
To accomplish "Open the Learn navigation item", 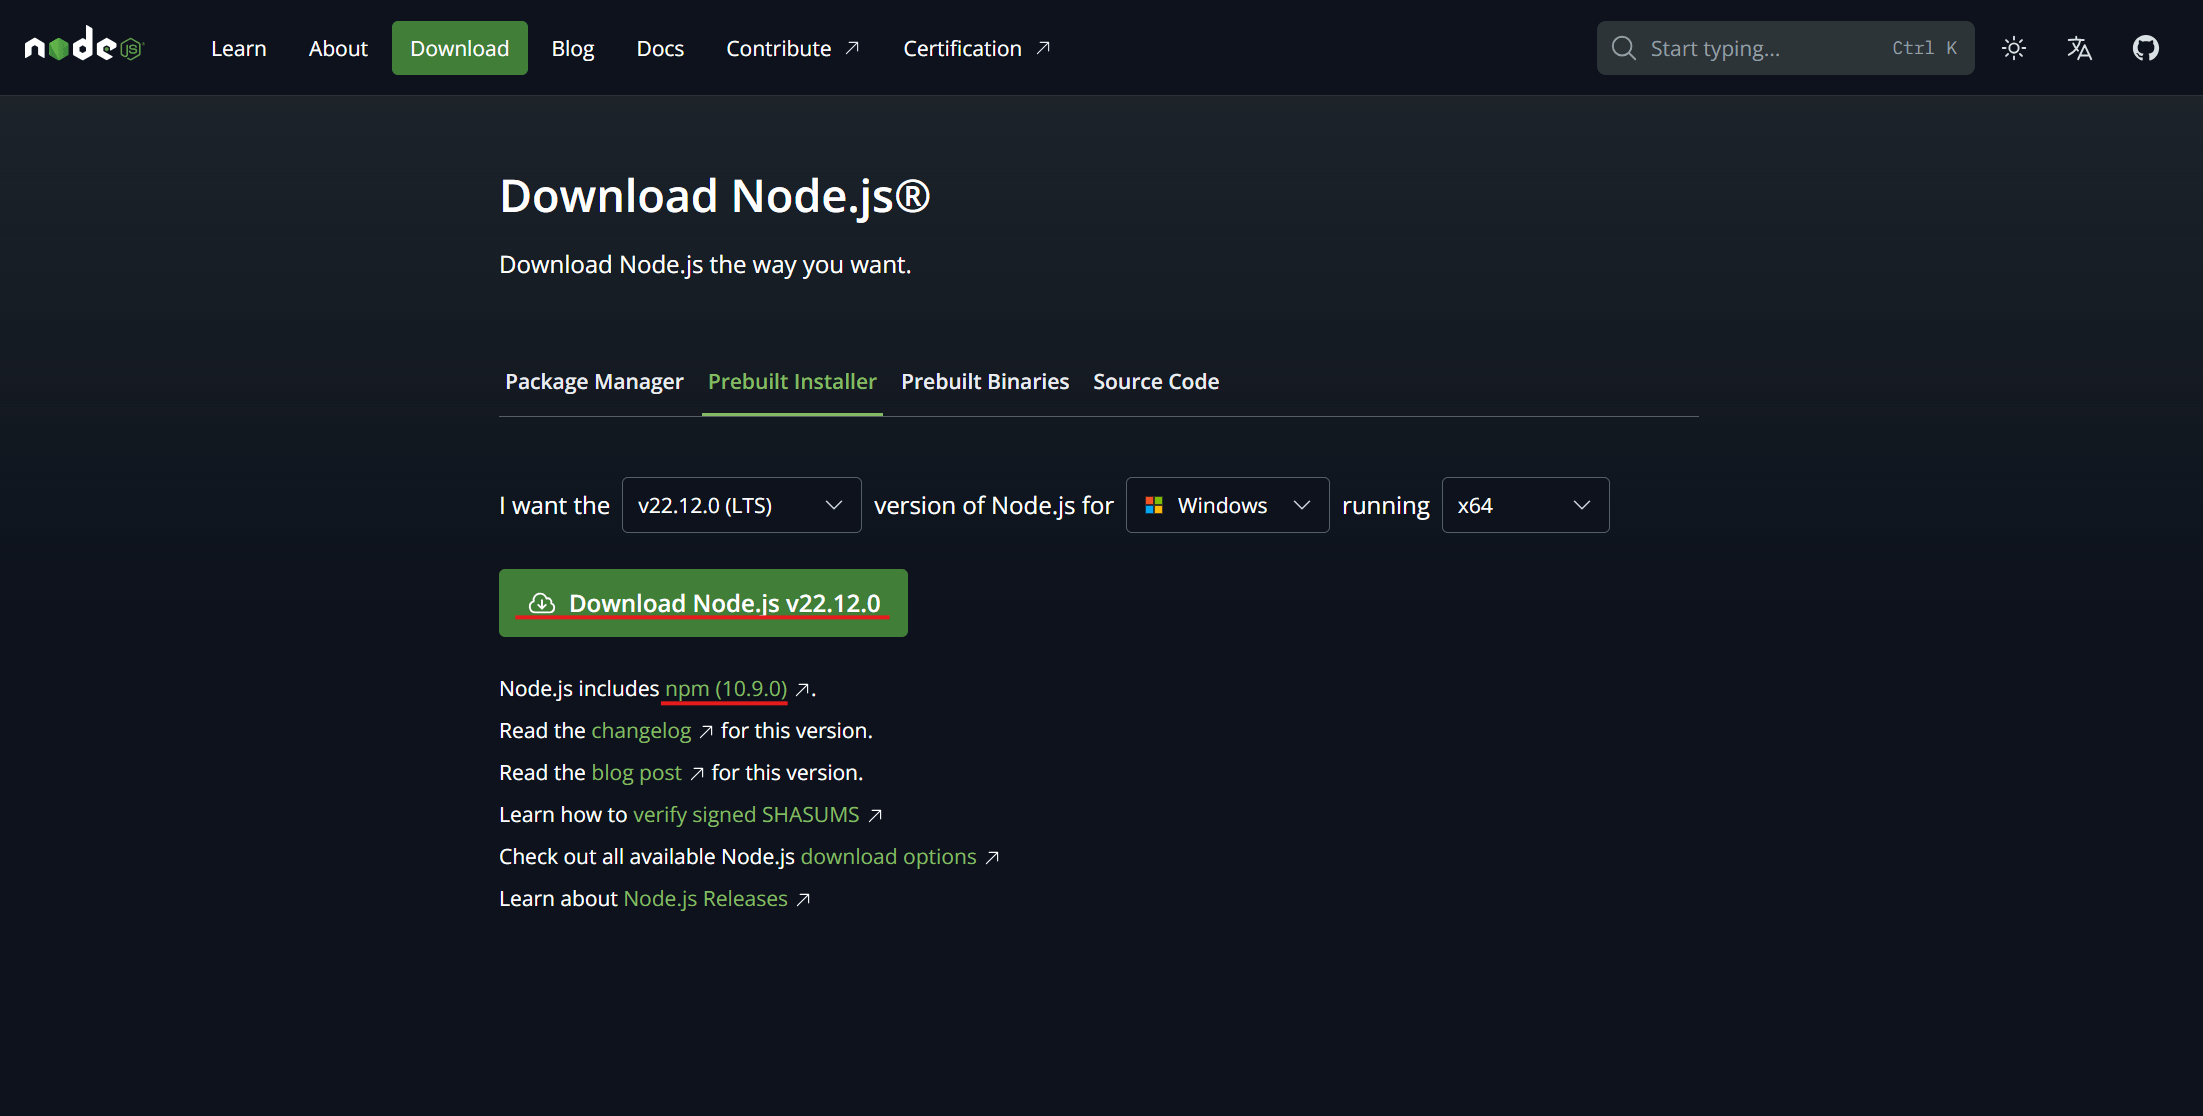I will tap(238, 48).
